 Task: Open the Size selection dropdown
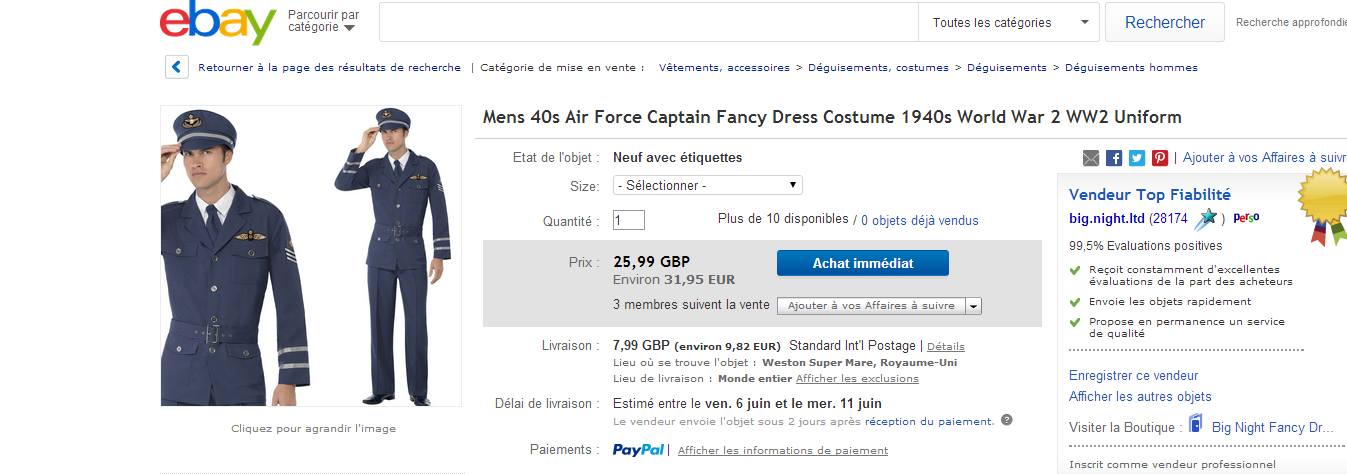[707, 185]
